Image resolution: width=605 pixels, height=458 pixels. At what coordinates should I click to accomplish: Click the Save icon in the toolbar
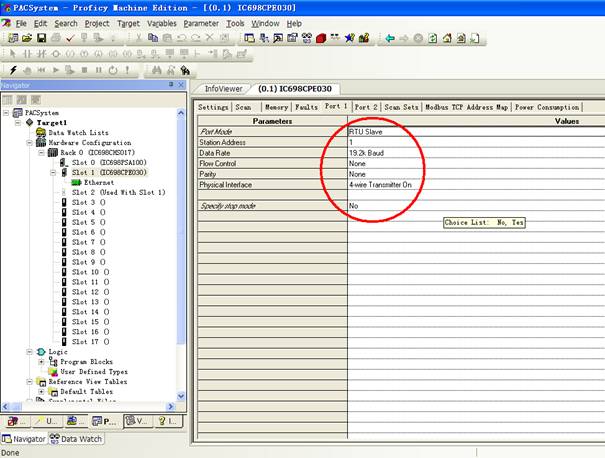[41, 38]
